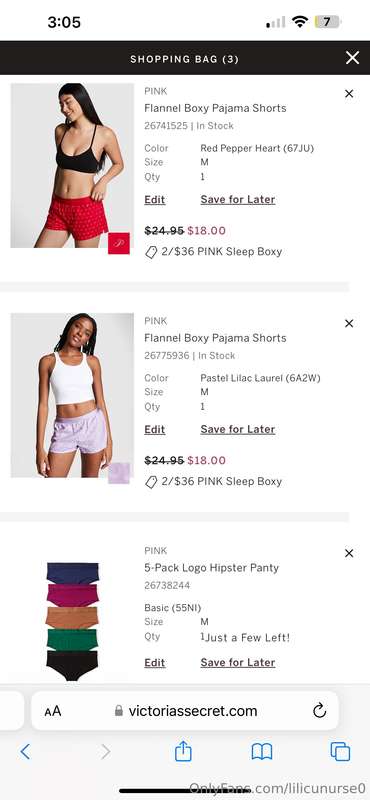Edit the Red Pepper Heart shorts
This screenshot has height=800, width=370.
click(155, 199)
